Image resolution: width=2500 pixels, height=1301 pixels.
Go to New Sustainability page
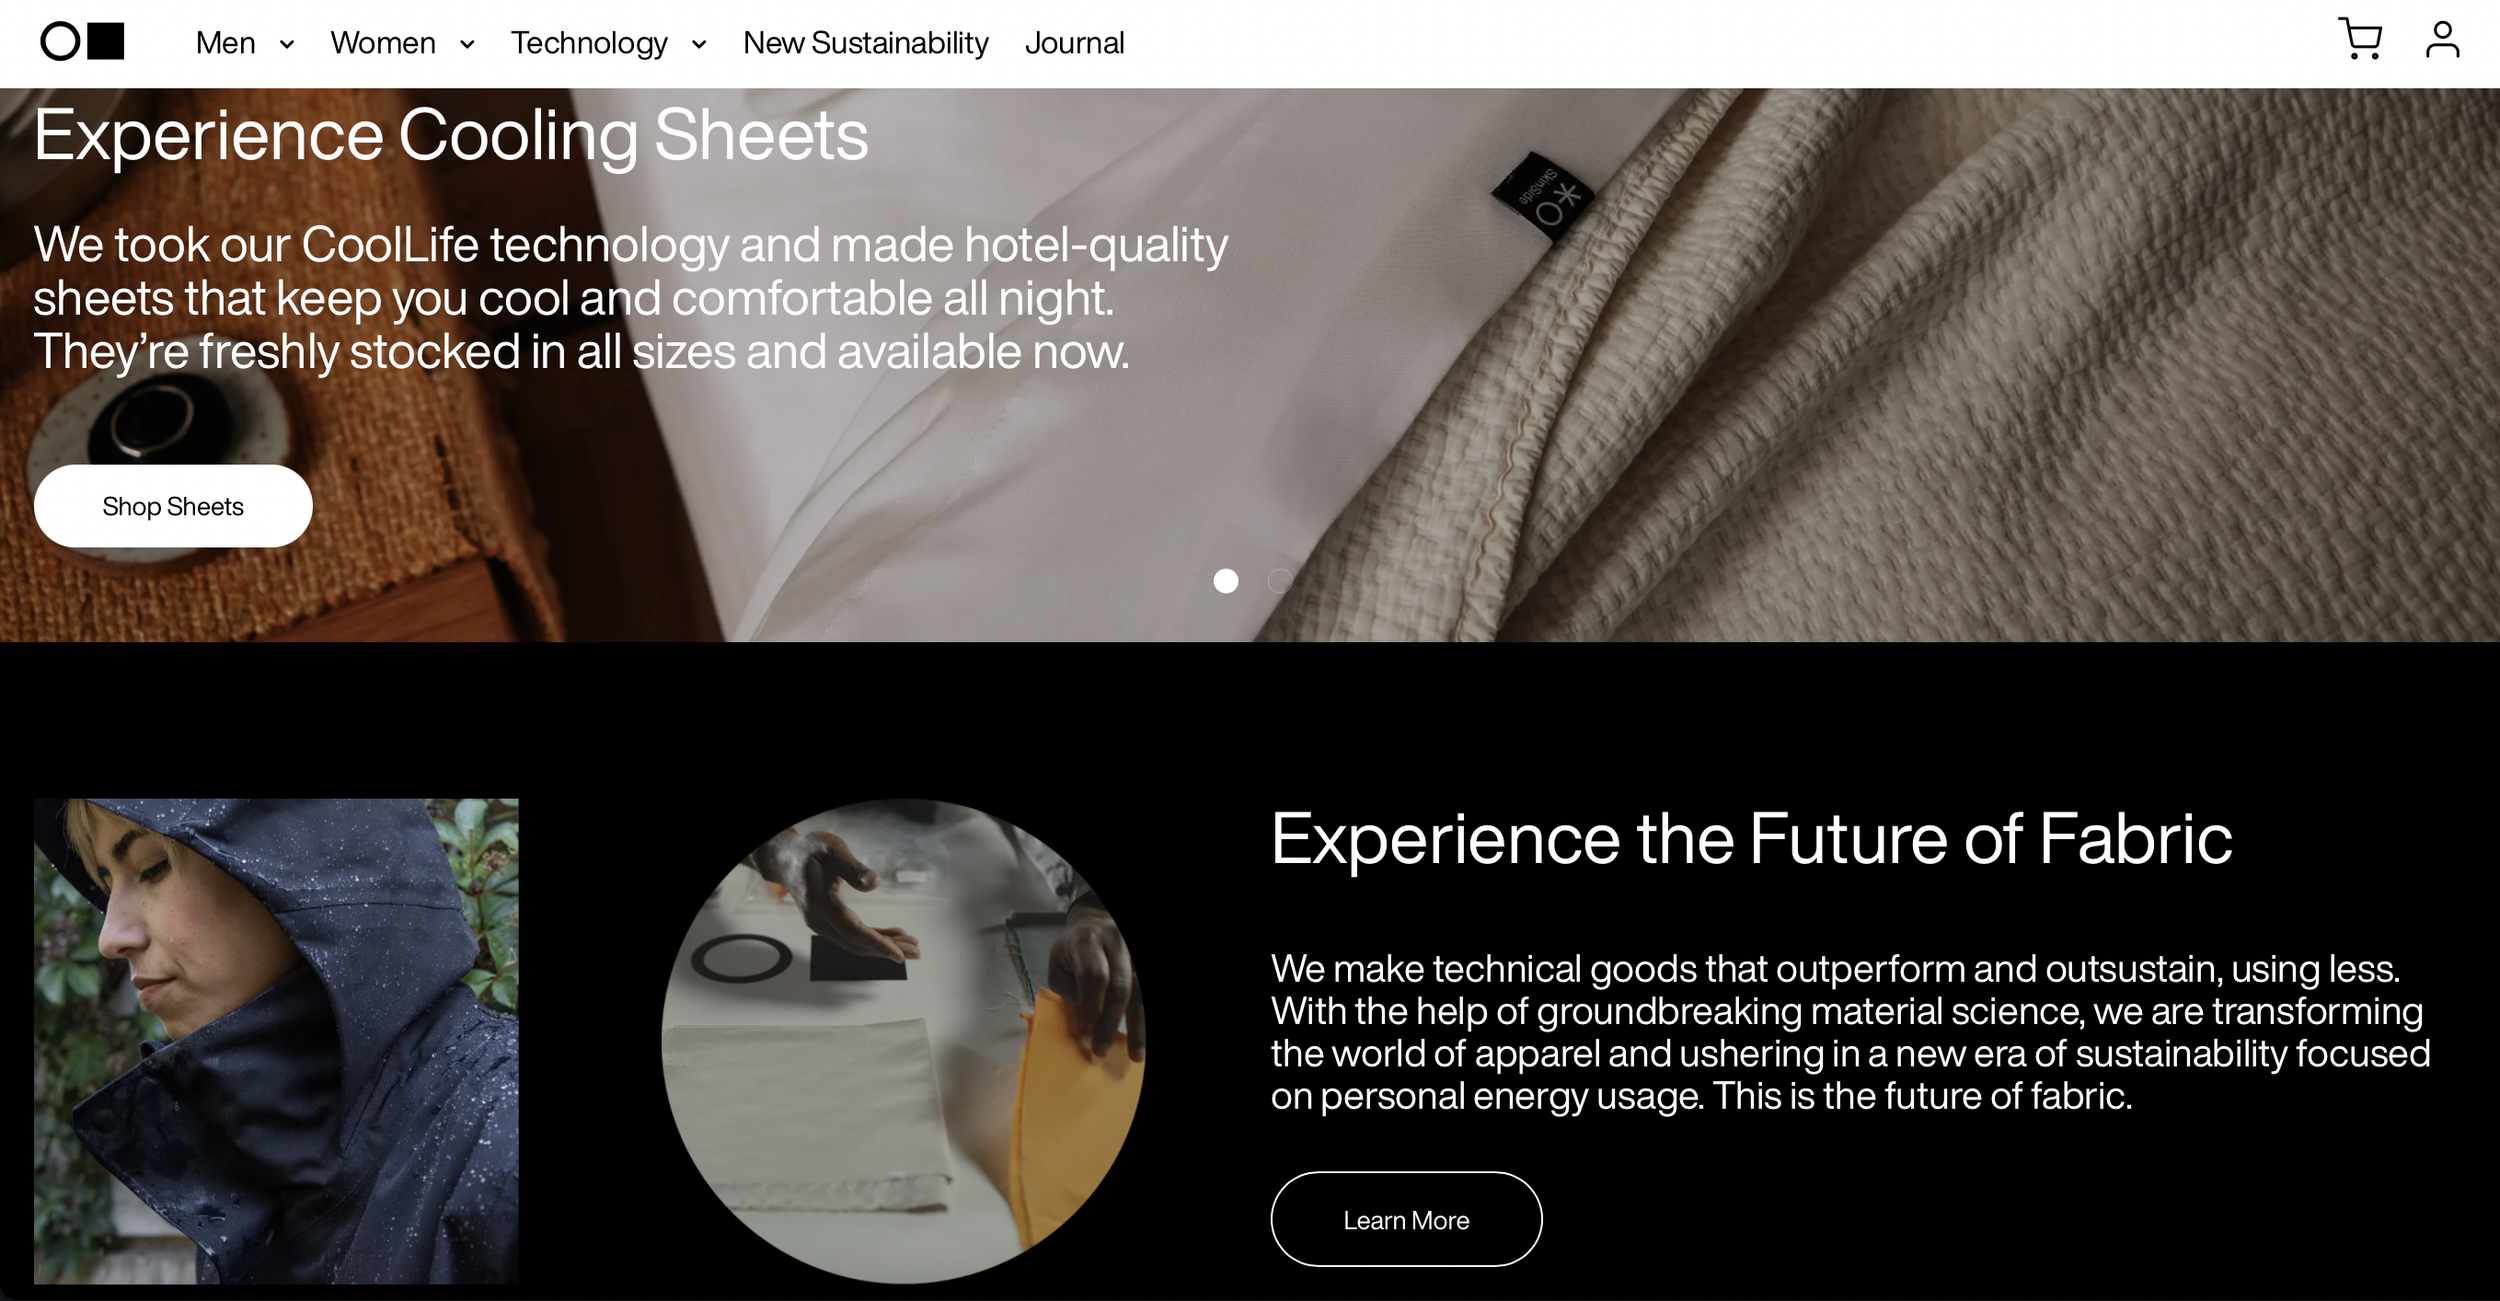click(866, 43)
